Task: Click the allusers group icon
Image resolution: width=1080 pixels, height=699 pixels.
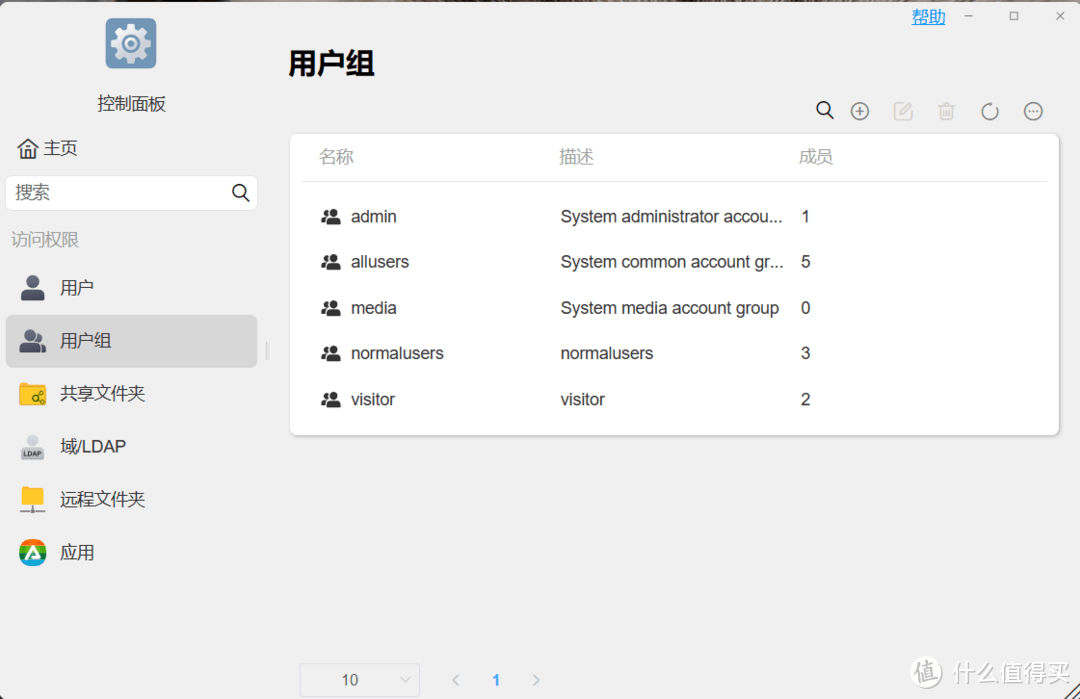Action: [x=331, y=262]
